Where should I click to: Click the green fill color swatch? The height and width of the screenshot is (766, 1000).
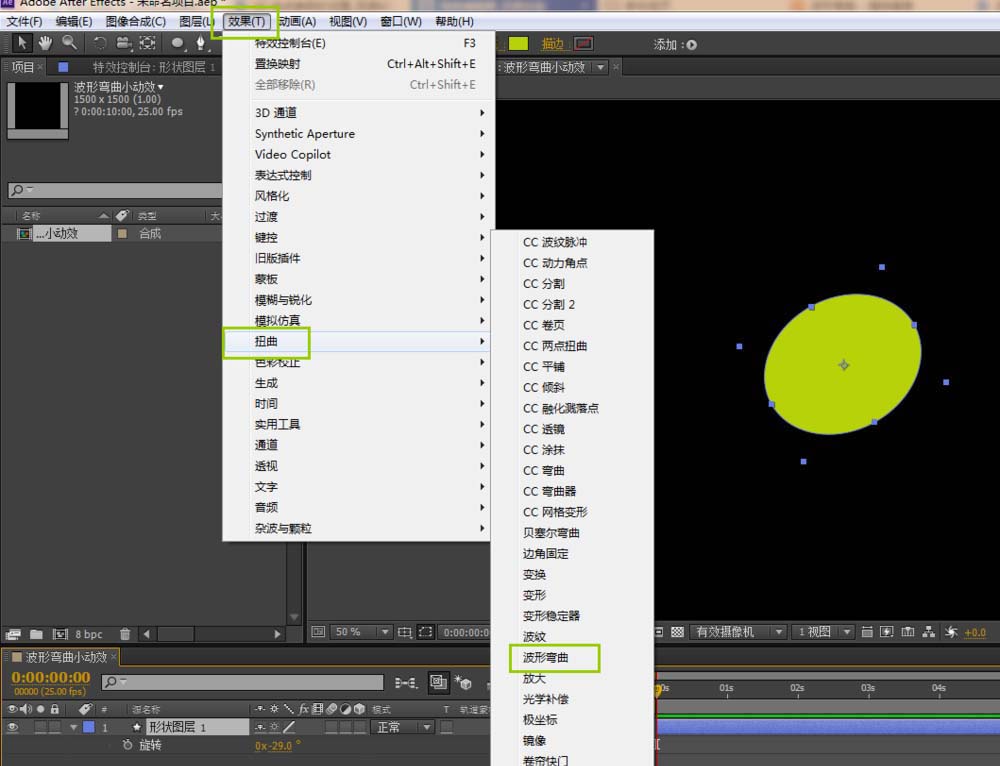coord(517,44)
